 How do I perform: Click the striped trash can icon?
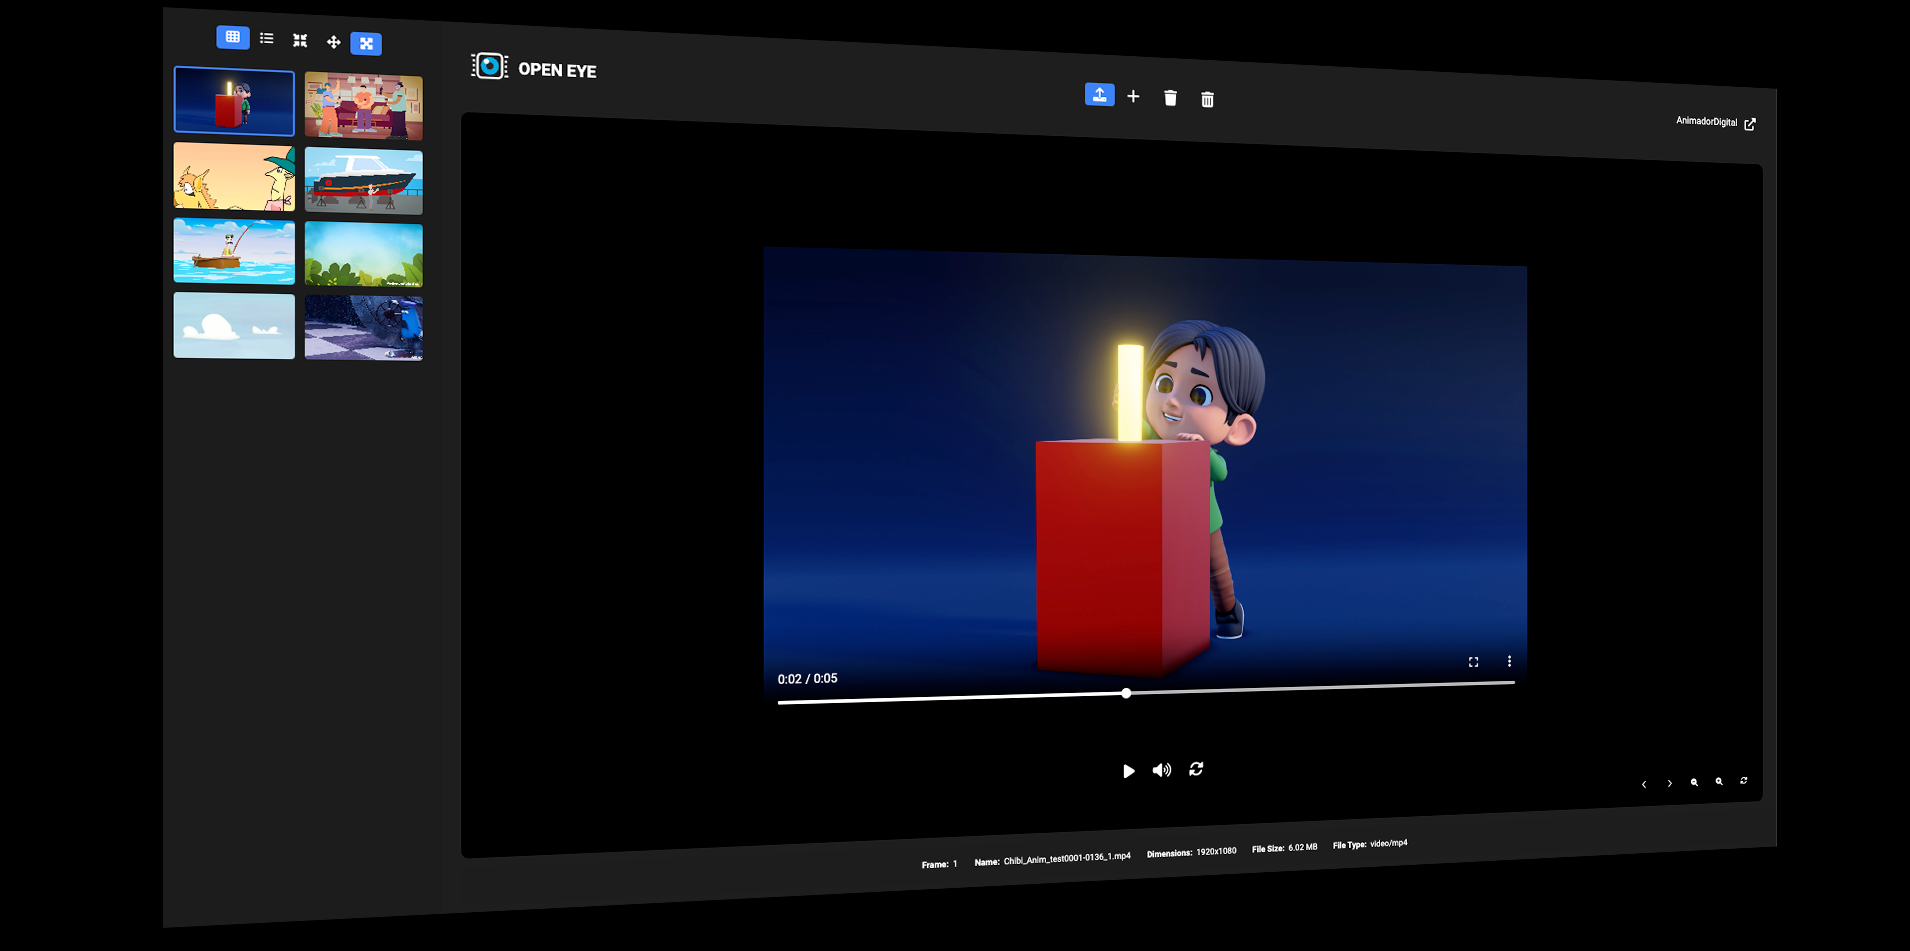[x=1207, y=99]
